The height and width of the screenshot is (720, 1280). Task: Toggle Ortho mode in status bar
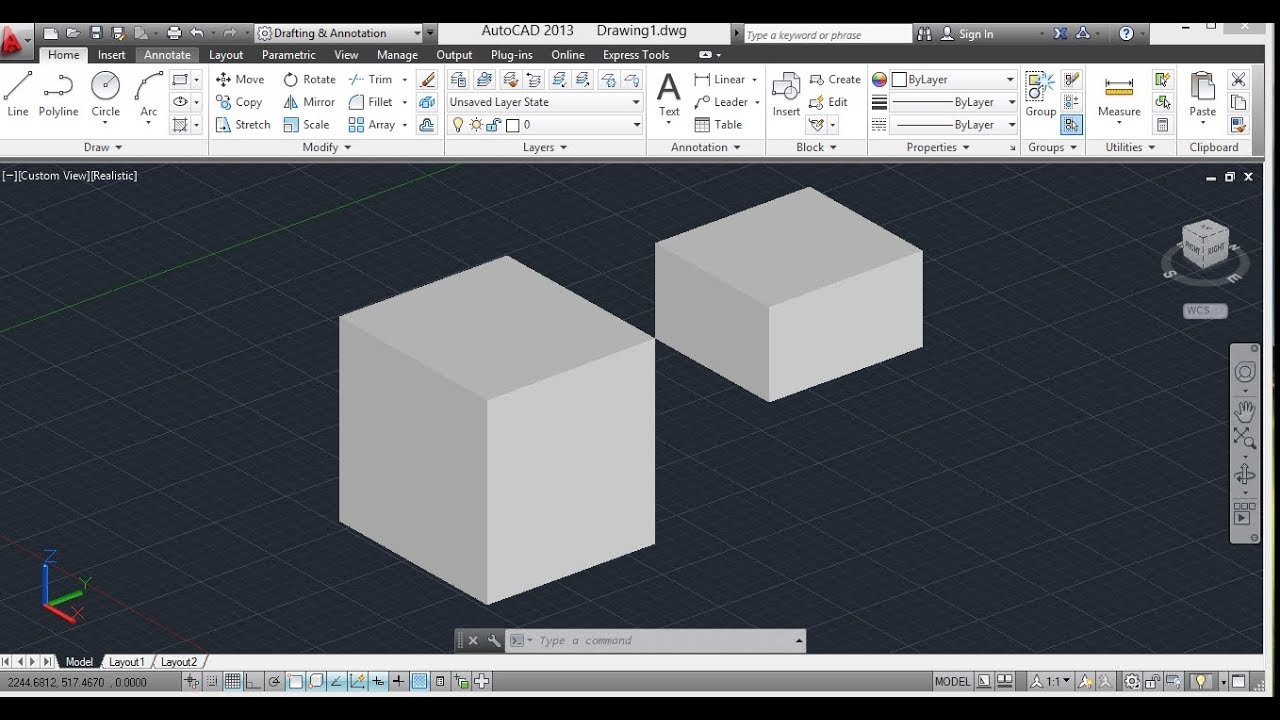[x=254, y=682]
